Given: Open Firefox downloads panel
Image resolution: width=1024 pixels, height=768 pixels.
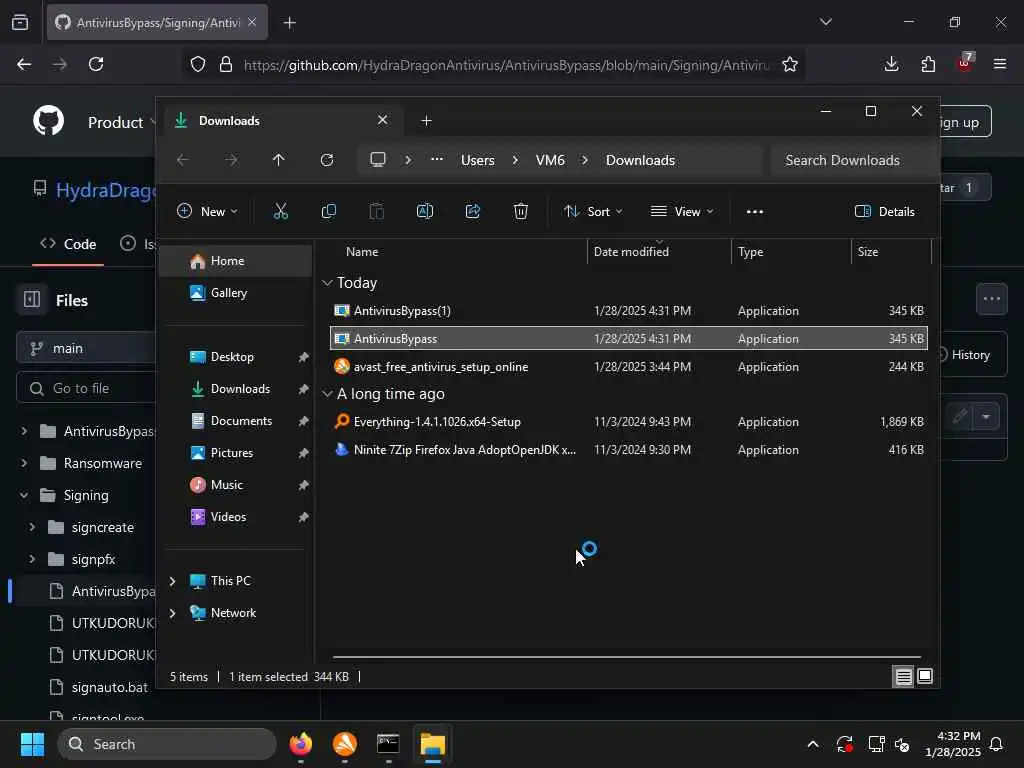Looking at the screenshot, I should pos(891,64).
